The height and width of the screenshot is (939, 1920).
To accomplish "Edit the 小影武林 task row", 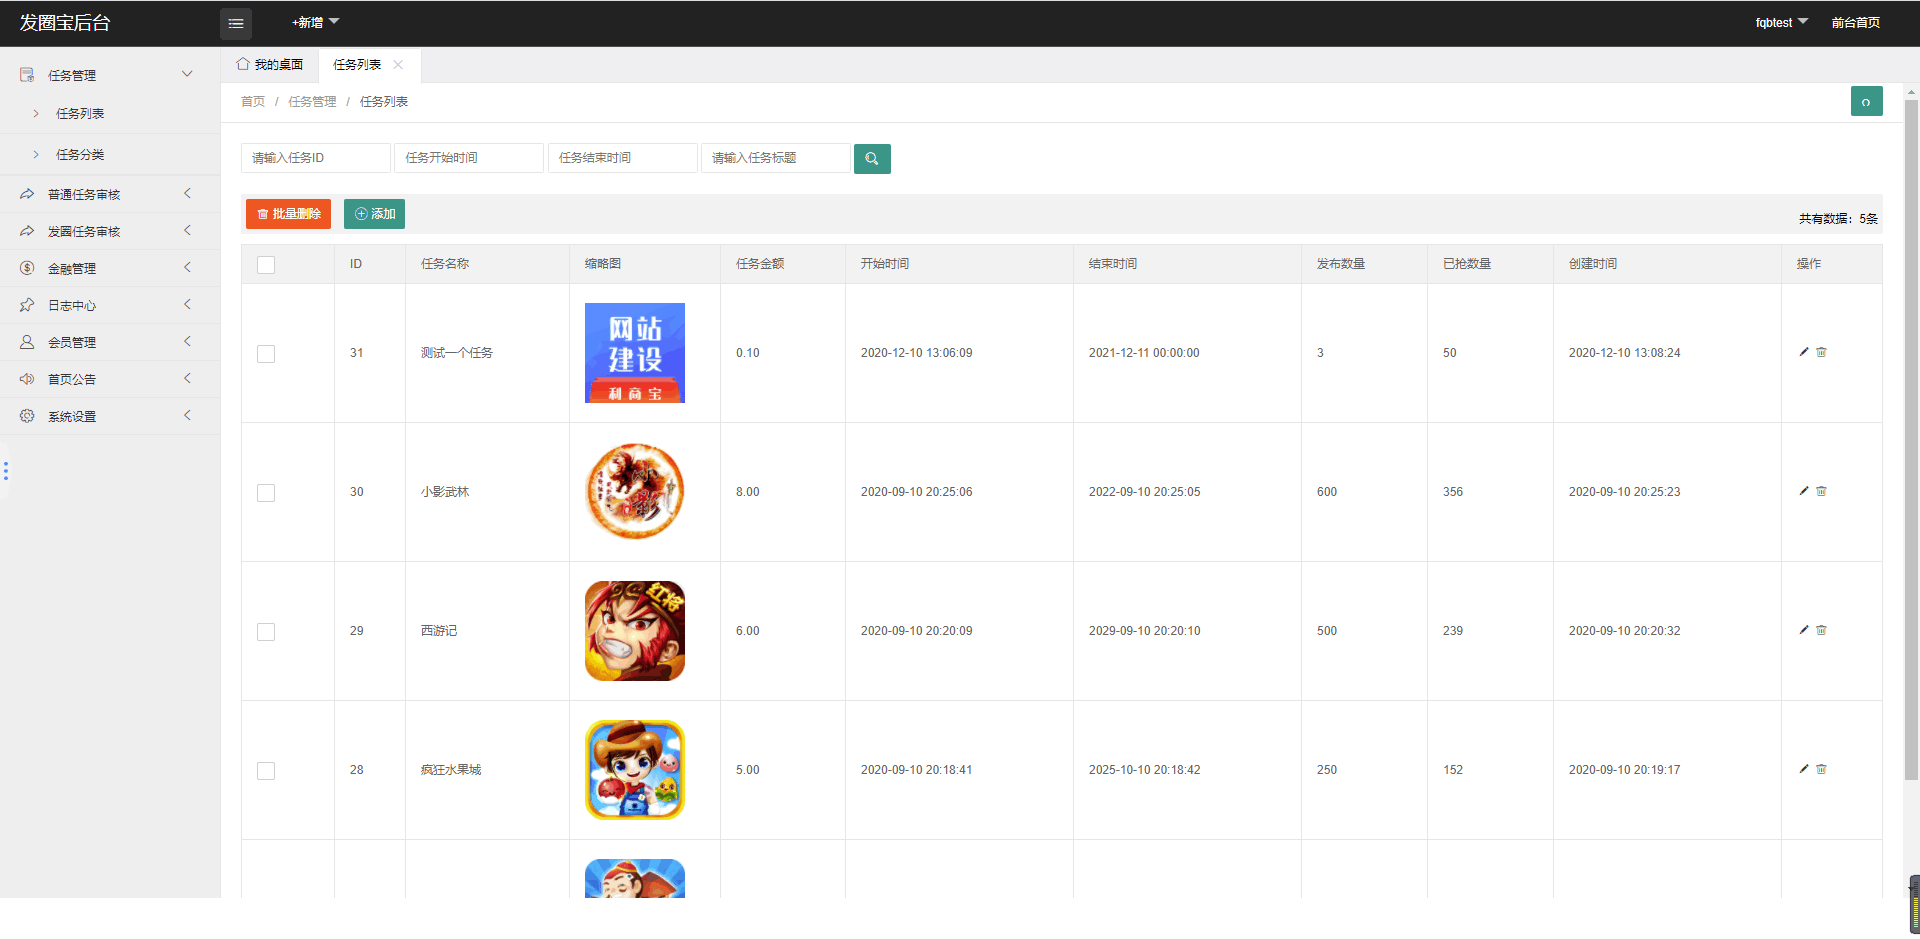I will coord(1804,491).
